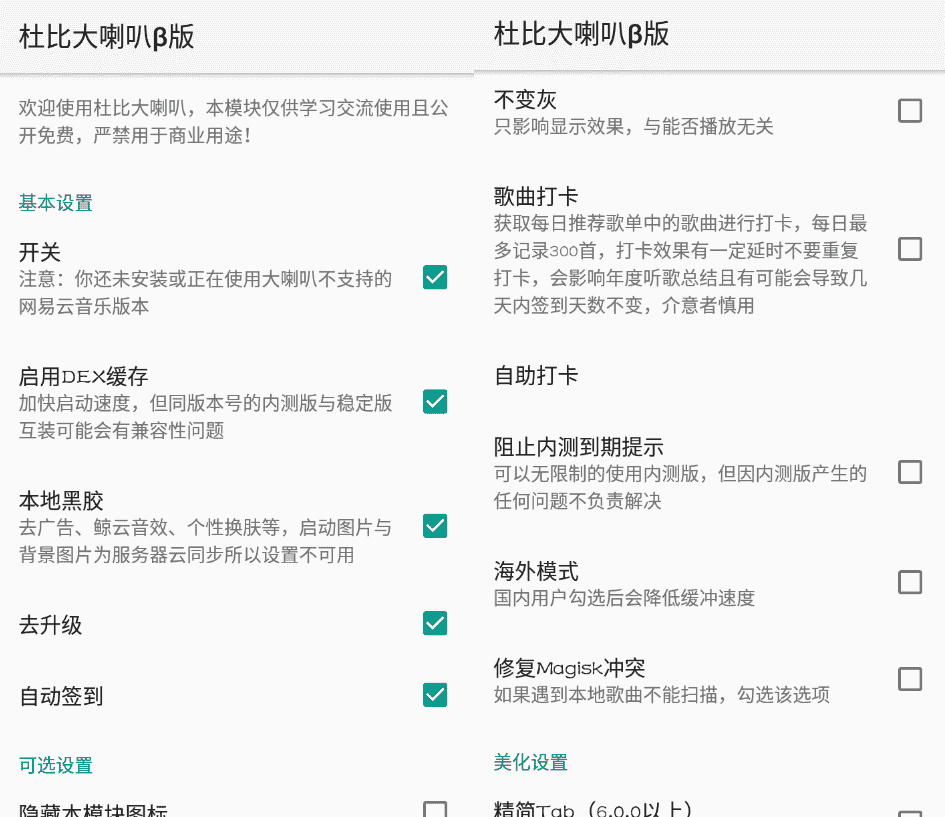The width and height of the screenshot is (945, 817).
Task: Select the 基本设置 section header
Action: click(x=55, y=202)
